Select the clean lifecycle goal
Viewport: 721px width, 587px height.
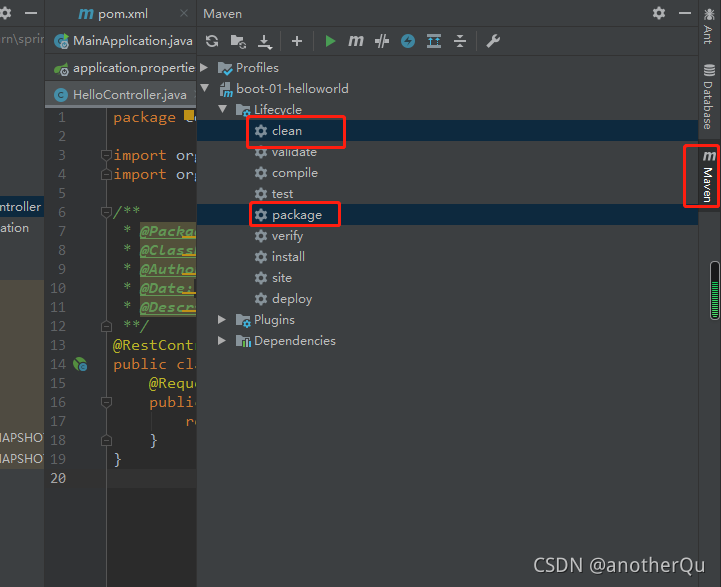[447, 131]
